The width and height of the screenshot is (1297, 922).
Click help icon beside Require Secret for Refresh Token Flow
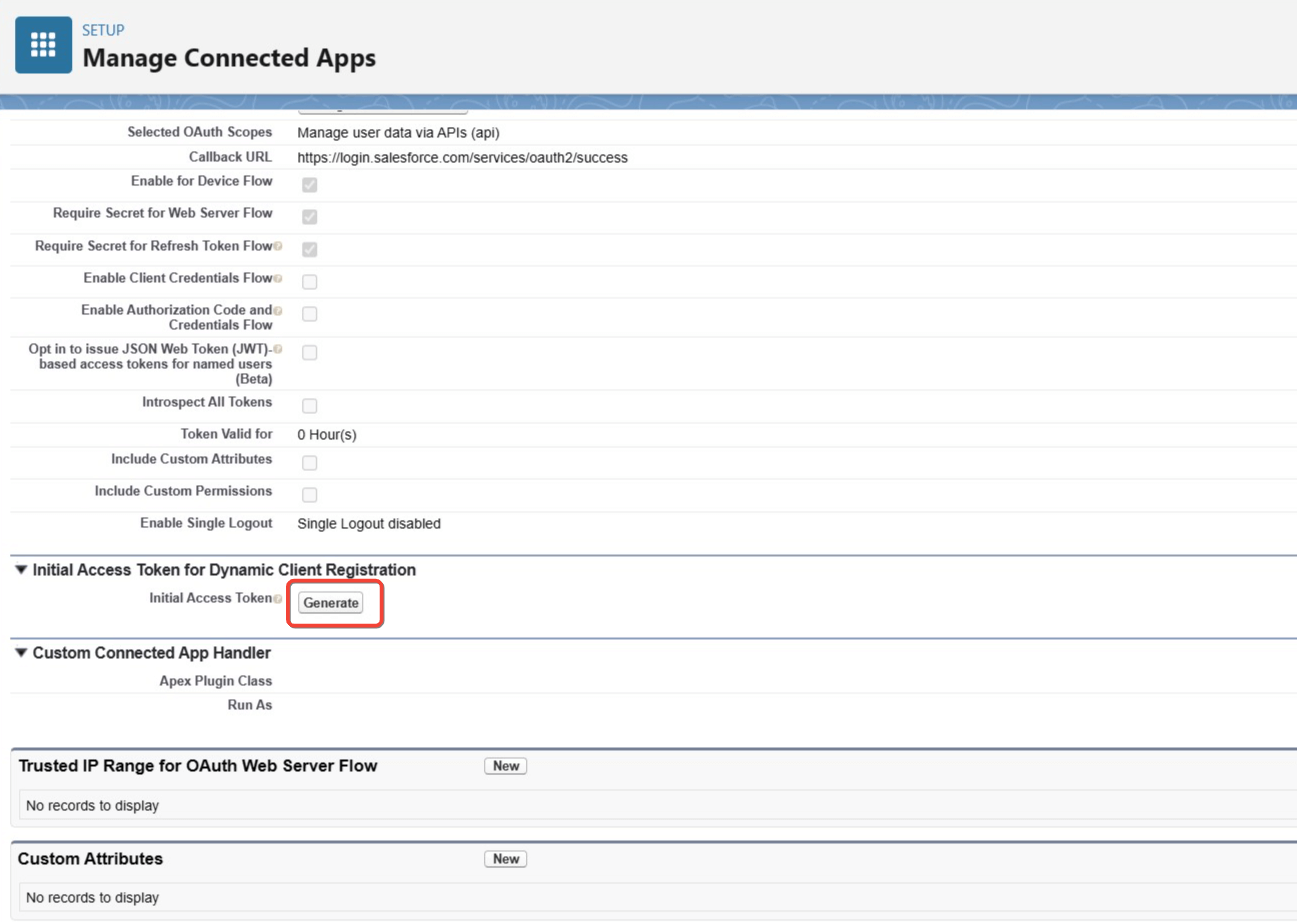(278, 246)
